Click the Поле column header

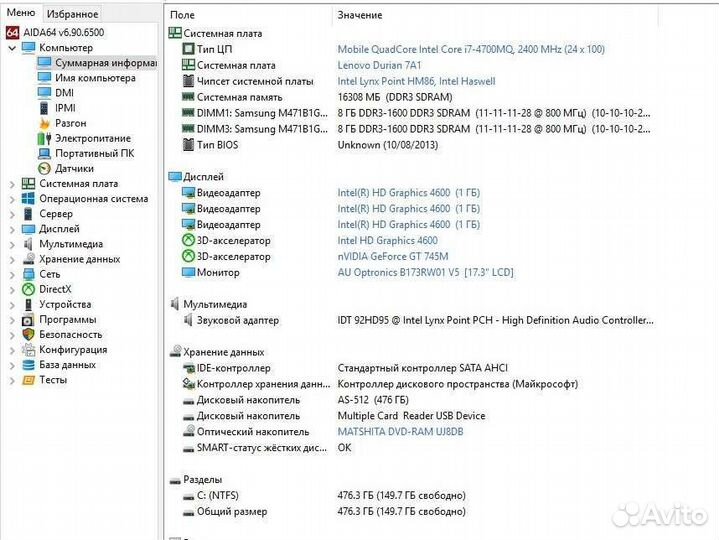click(182, 15)
